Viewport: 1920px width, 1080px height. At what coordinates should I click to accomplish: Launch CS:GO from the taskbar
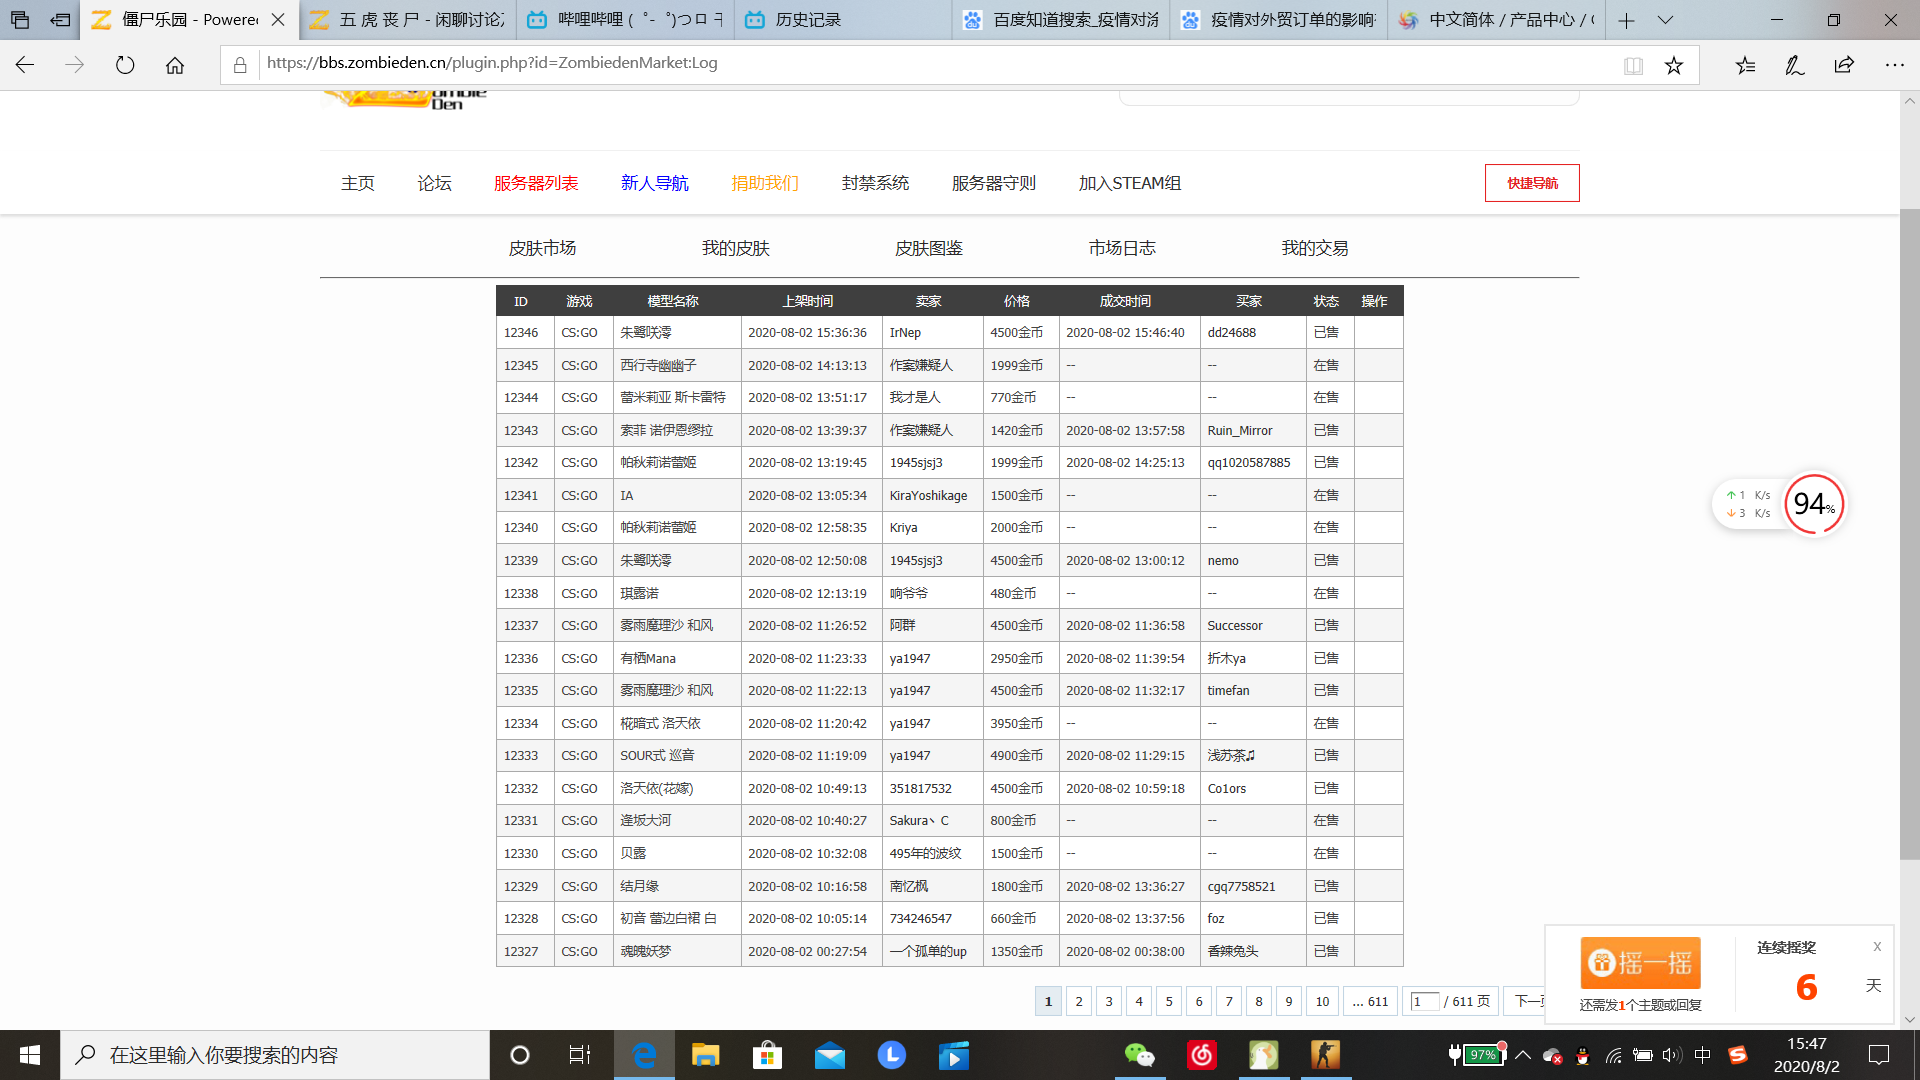click(1326, 1055)
